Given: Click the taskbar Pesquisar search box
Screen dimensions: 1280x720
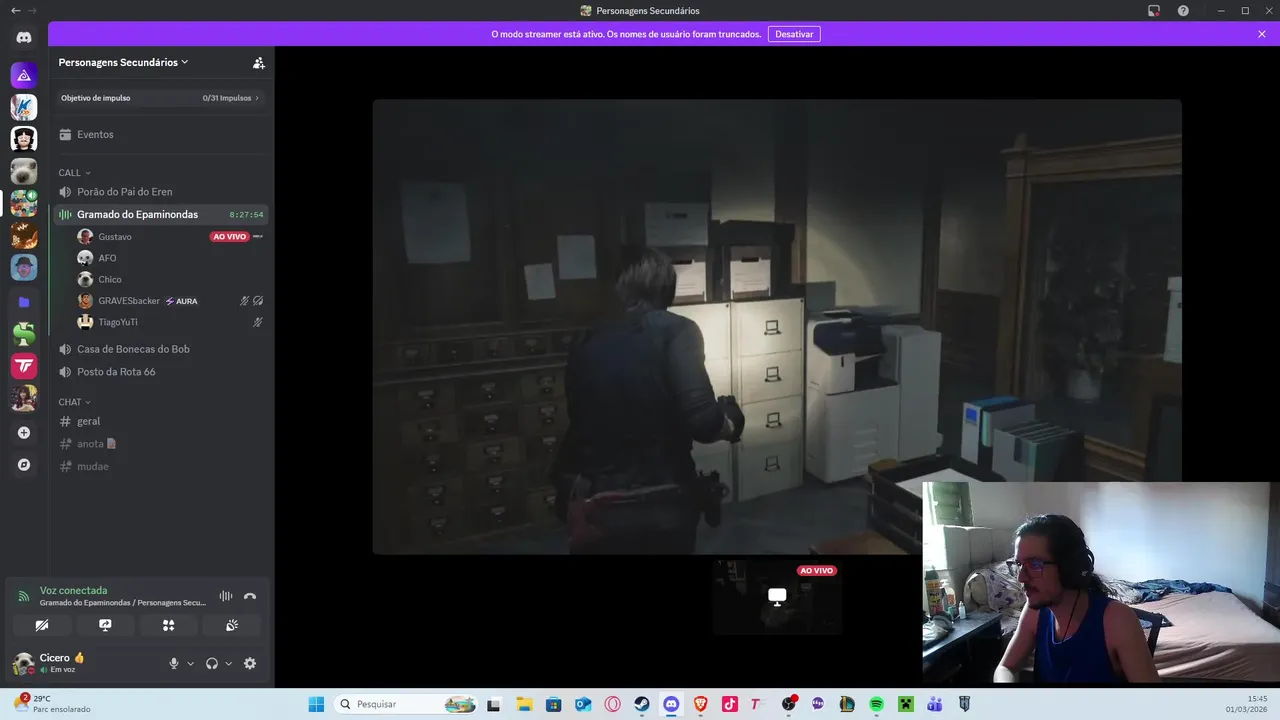Looking at the screenshot, I should pos(405,704).
